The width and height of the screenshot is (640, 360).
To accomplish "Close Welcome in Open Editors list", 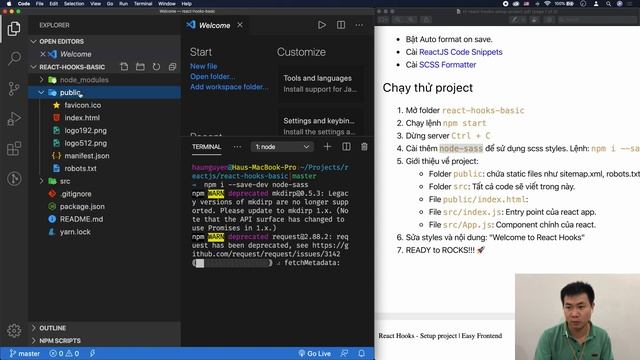I will coord(42,54).
